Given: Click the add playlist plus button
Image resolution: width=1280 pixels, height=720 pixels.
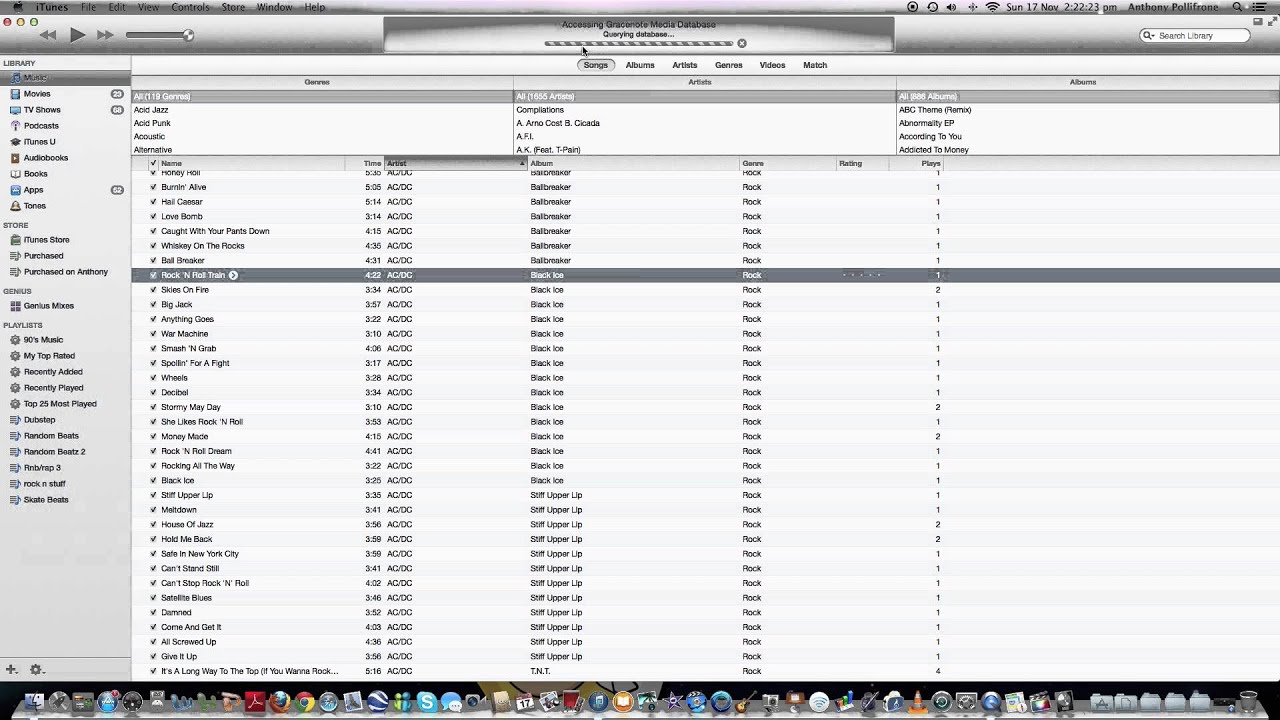Looking at the screenshot, I should pos(11,670).
